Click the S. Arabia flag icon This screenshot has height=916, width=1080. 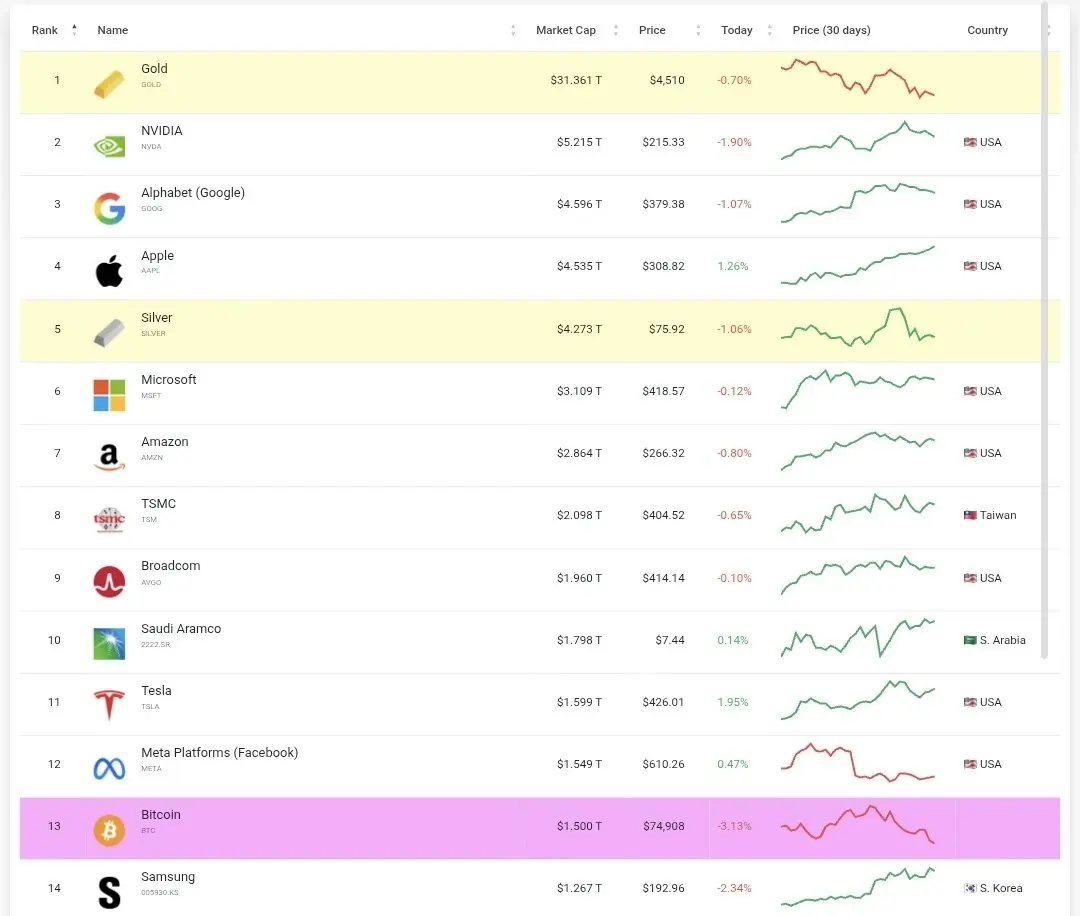point(970,641)
